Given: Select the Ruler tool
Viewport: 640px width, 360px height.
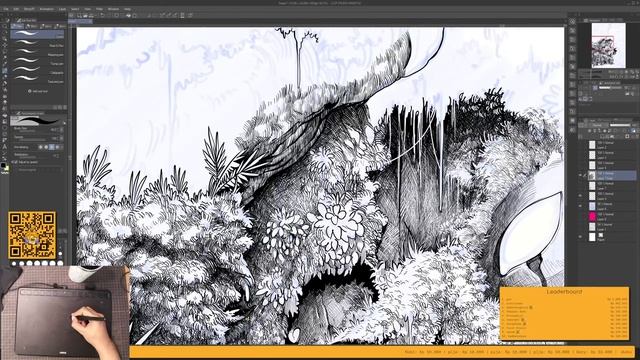Looking at the screenshot, I should (5, 140).
